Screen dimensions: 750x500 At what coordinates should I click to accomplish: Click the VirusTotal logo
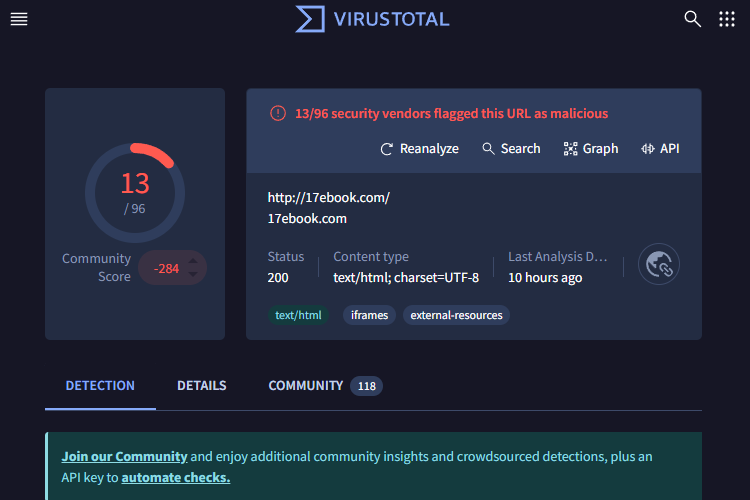(x=372, y=19)
